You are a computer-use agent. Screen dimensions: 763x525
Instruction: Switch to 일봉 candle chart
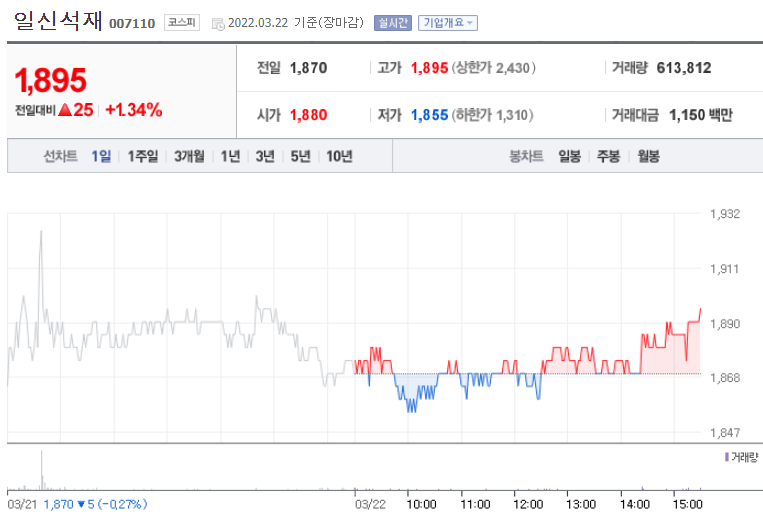pos(569,156)
